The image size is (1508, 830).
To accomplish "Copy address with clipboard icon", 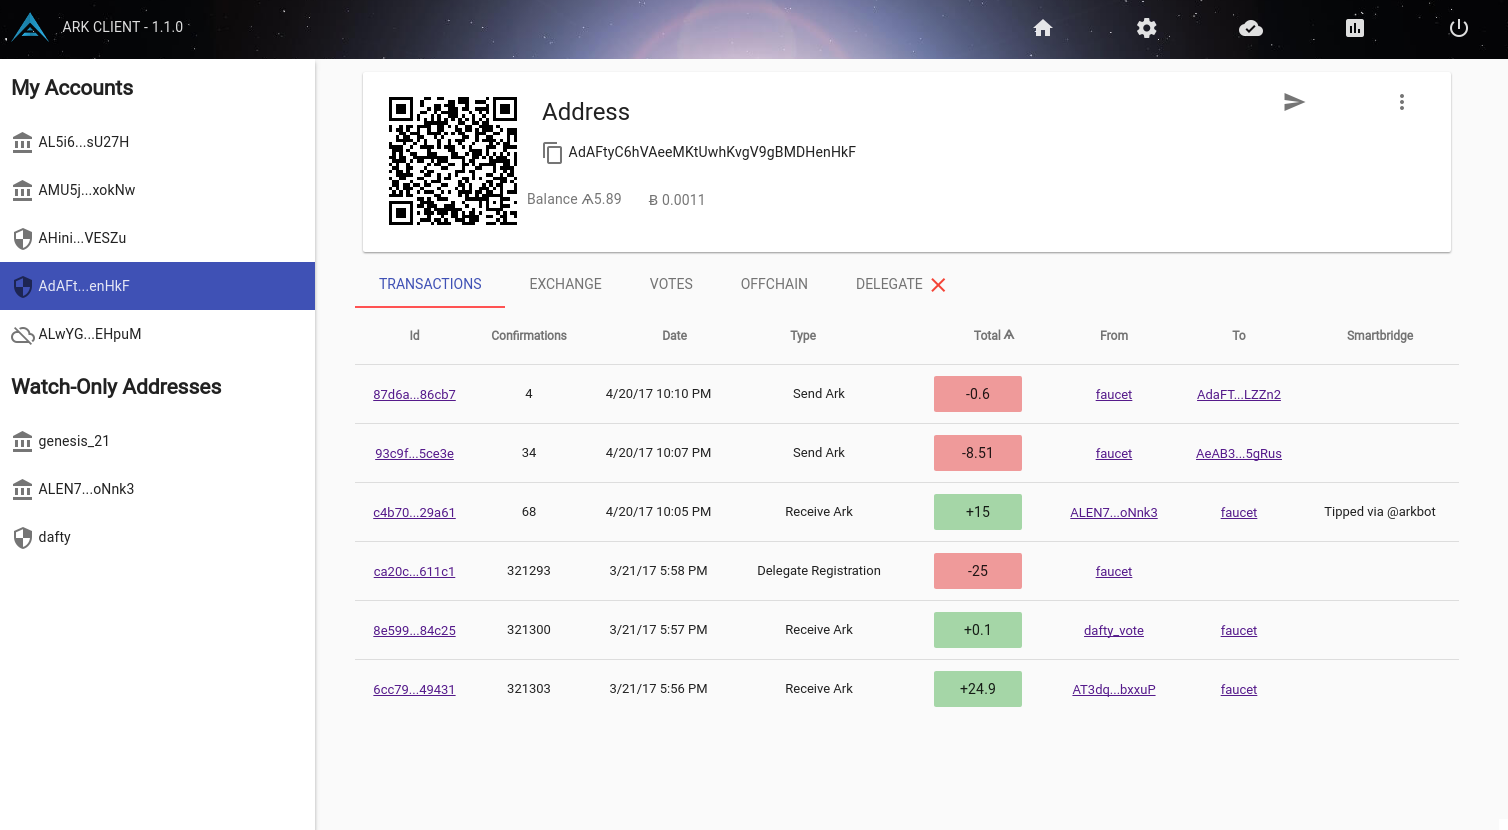I will [x=552, y=152].
